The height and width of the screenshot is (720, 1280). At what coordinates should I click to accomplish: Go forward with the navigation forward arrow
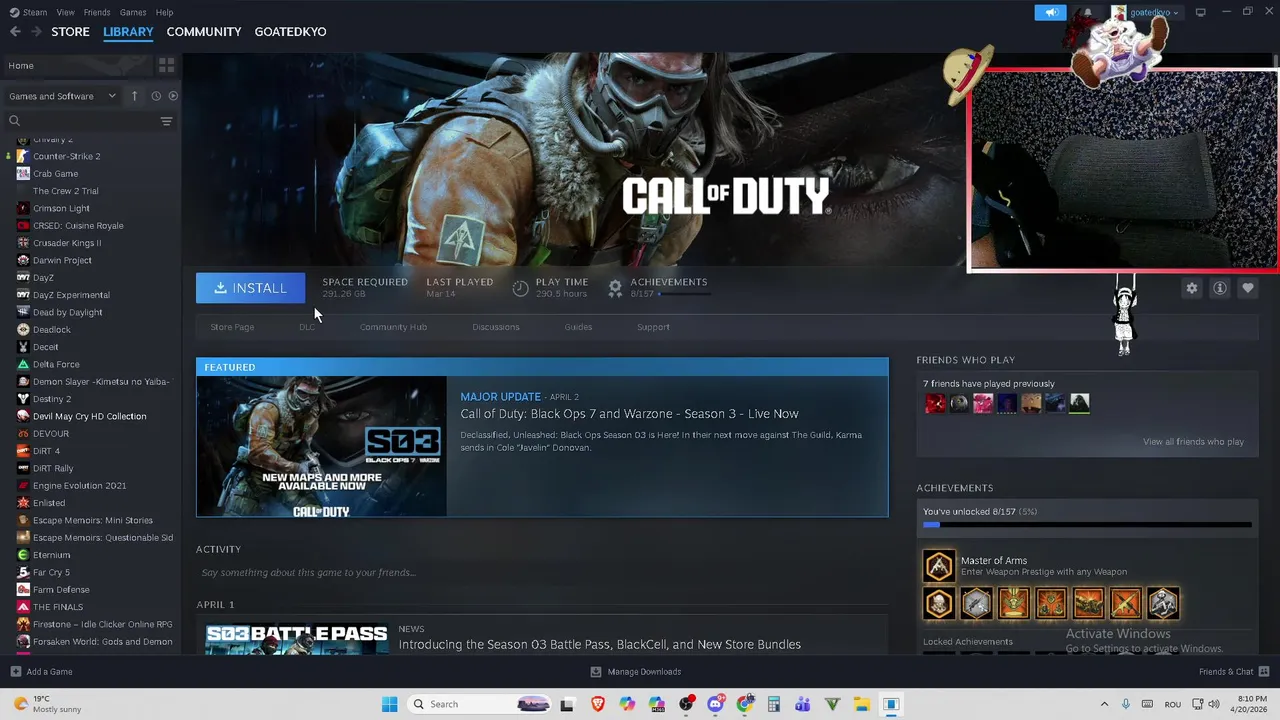coord(36,32)
